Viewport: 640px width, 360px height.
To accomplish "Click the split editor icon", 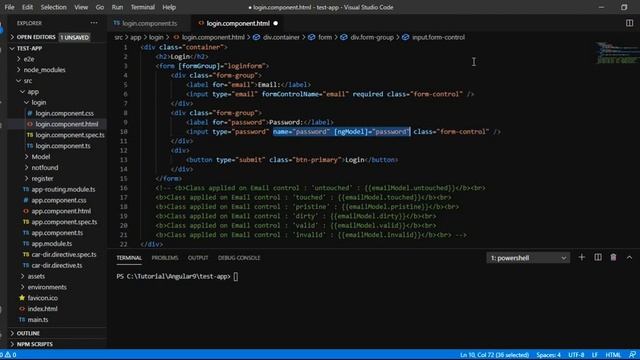I will 629,23.
